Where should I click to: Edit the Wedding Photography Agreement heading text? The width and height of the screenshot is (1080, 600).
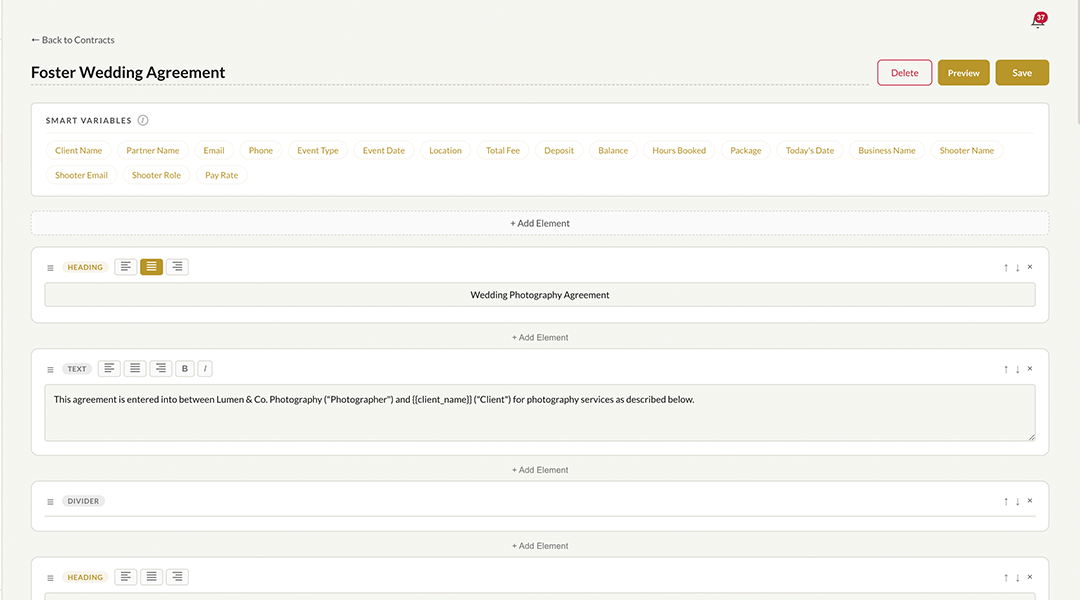pos(540,294)
